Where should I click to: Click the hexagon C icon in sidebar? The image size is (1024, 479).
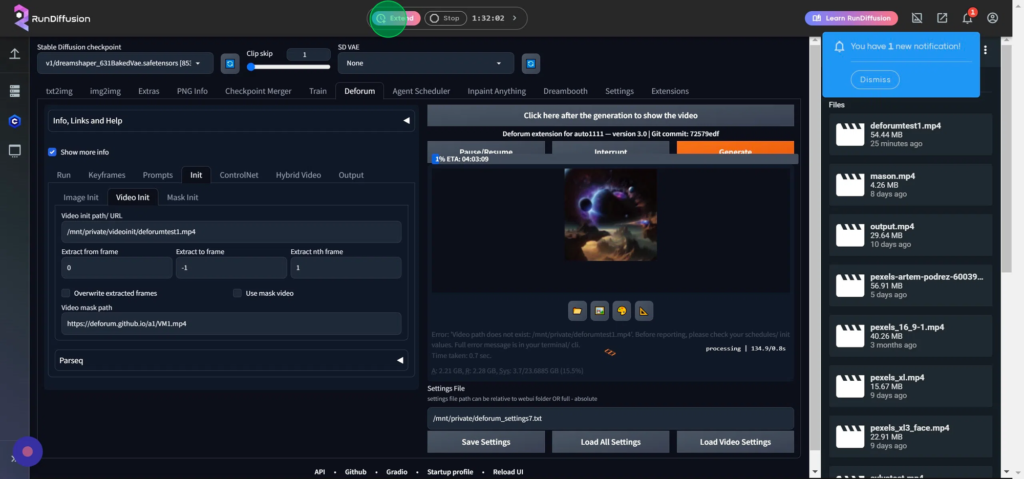[x=14, y=121]
